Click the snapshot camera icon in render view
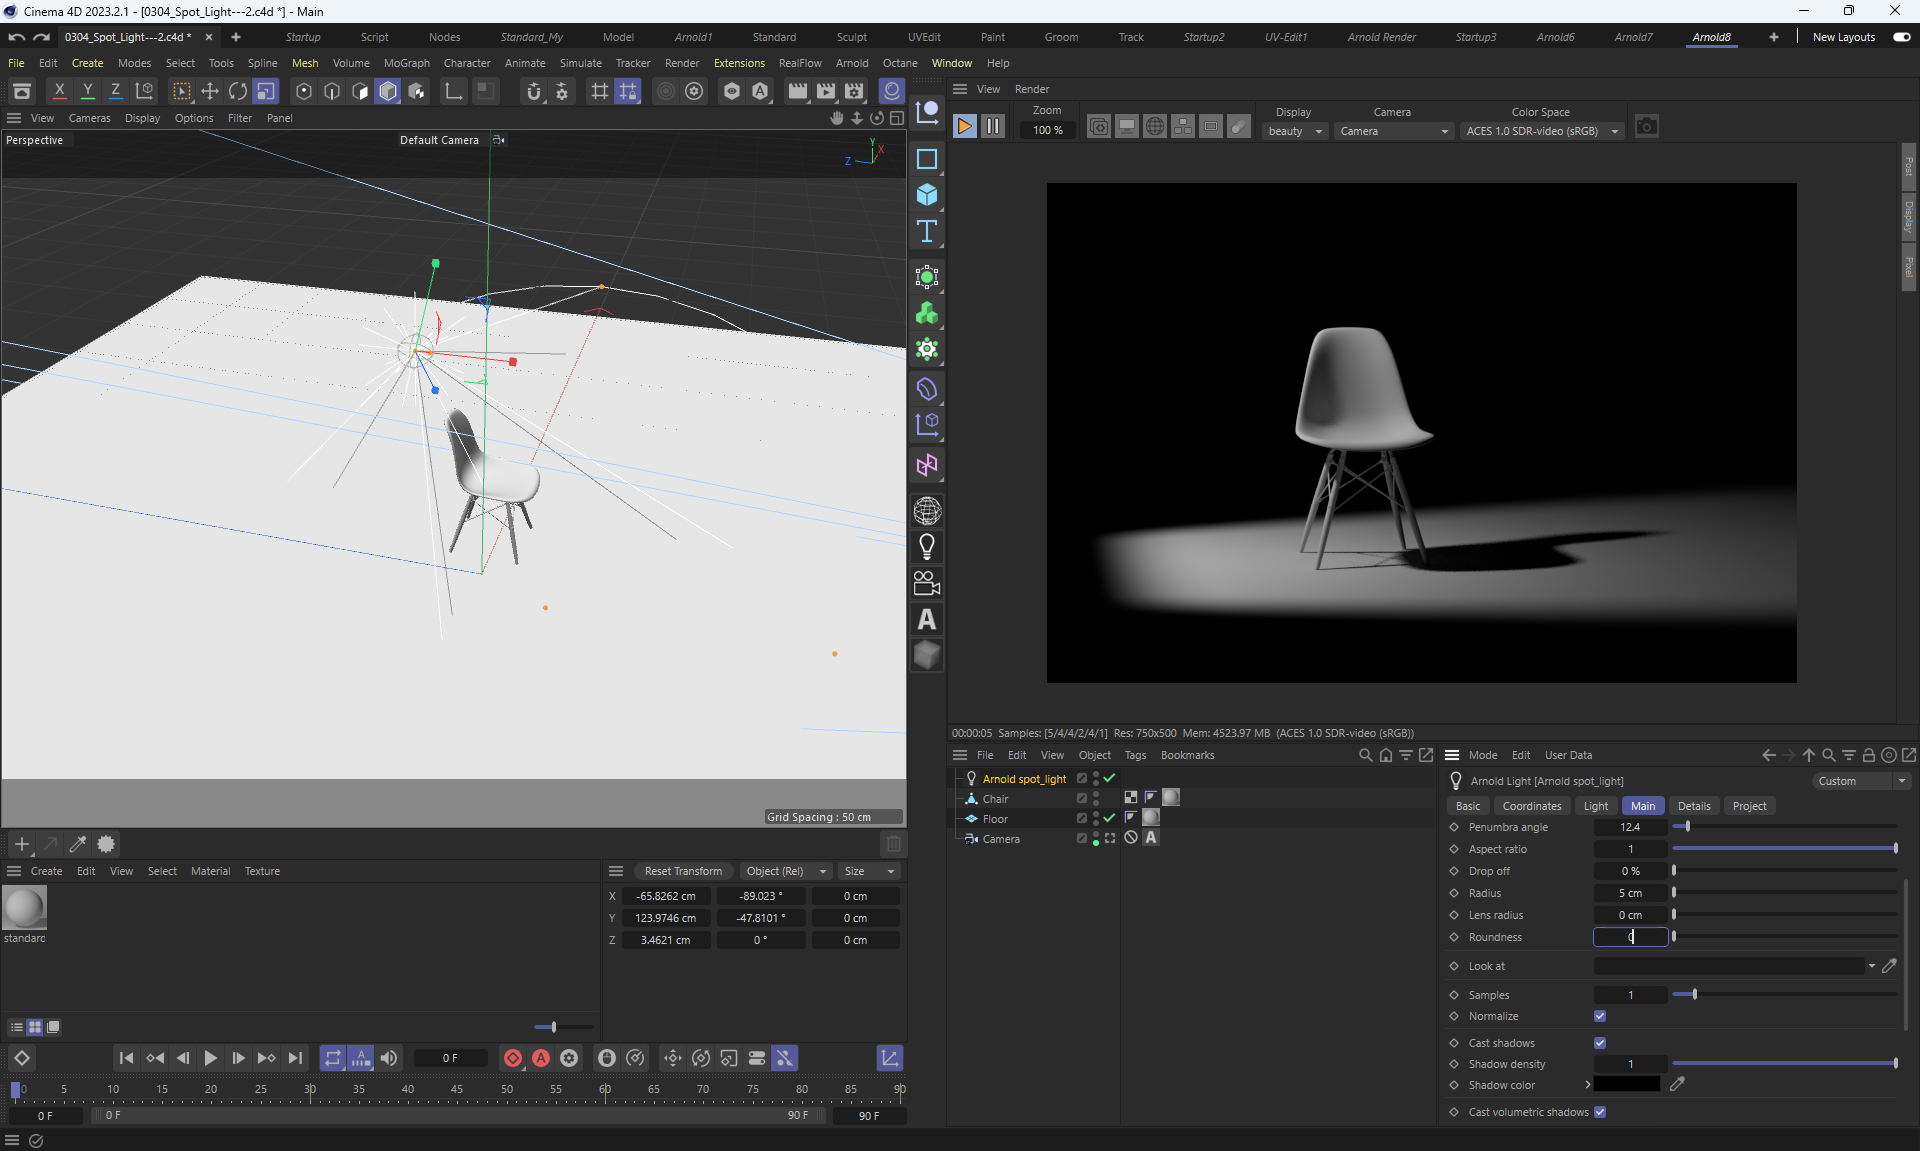 (1646, 127)
